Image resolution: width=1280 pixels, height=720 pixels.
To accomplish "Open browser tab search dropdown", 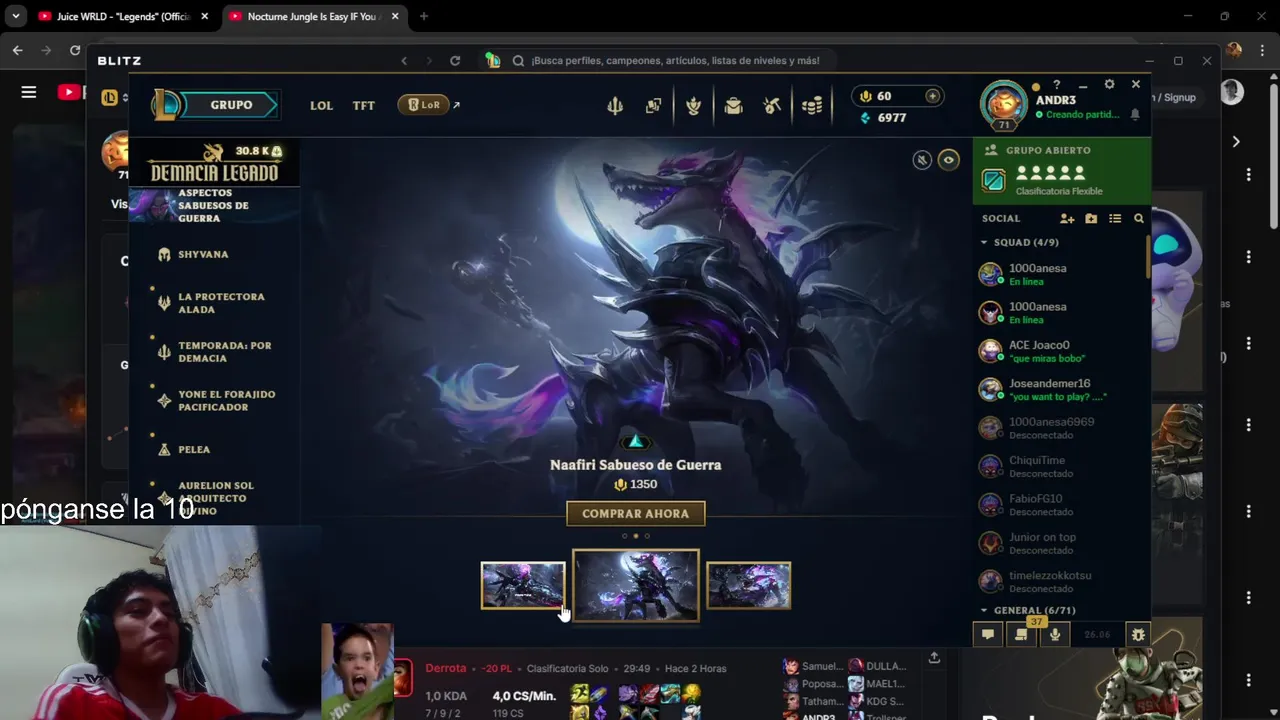I will [15, 16].
